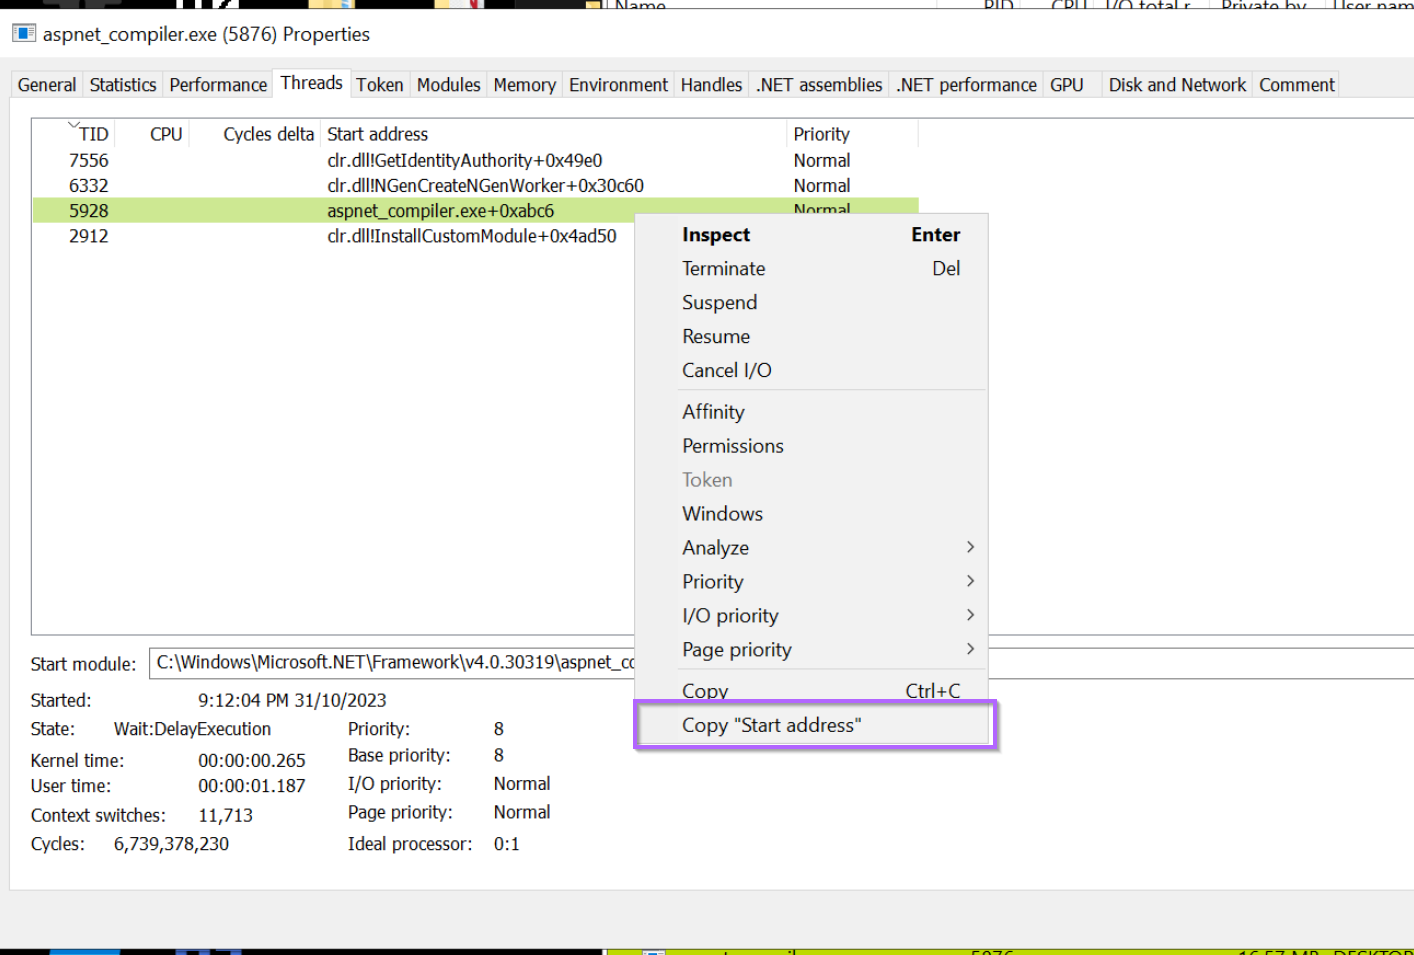Image resolution: width=1414 pixels, height=955 pixels.
Task: Click Normal priority of thread 7556
Action: pos(821,160)
